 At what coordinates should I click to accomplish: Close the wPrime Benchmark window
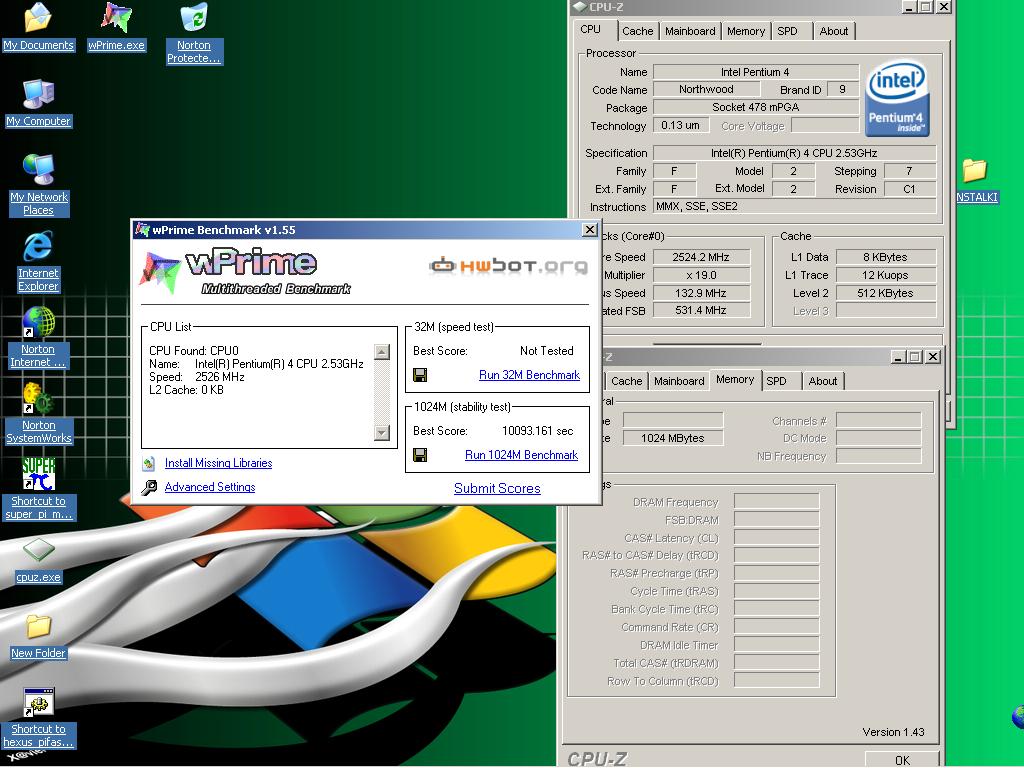tap(589, 229)
